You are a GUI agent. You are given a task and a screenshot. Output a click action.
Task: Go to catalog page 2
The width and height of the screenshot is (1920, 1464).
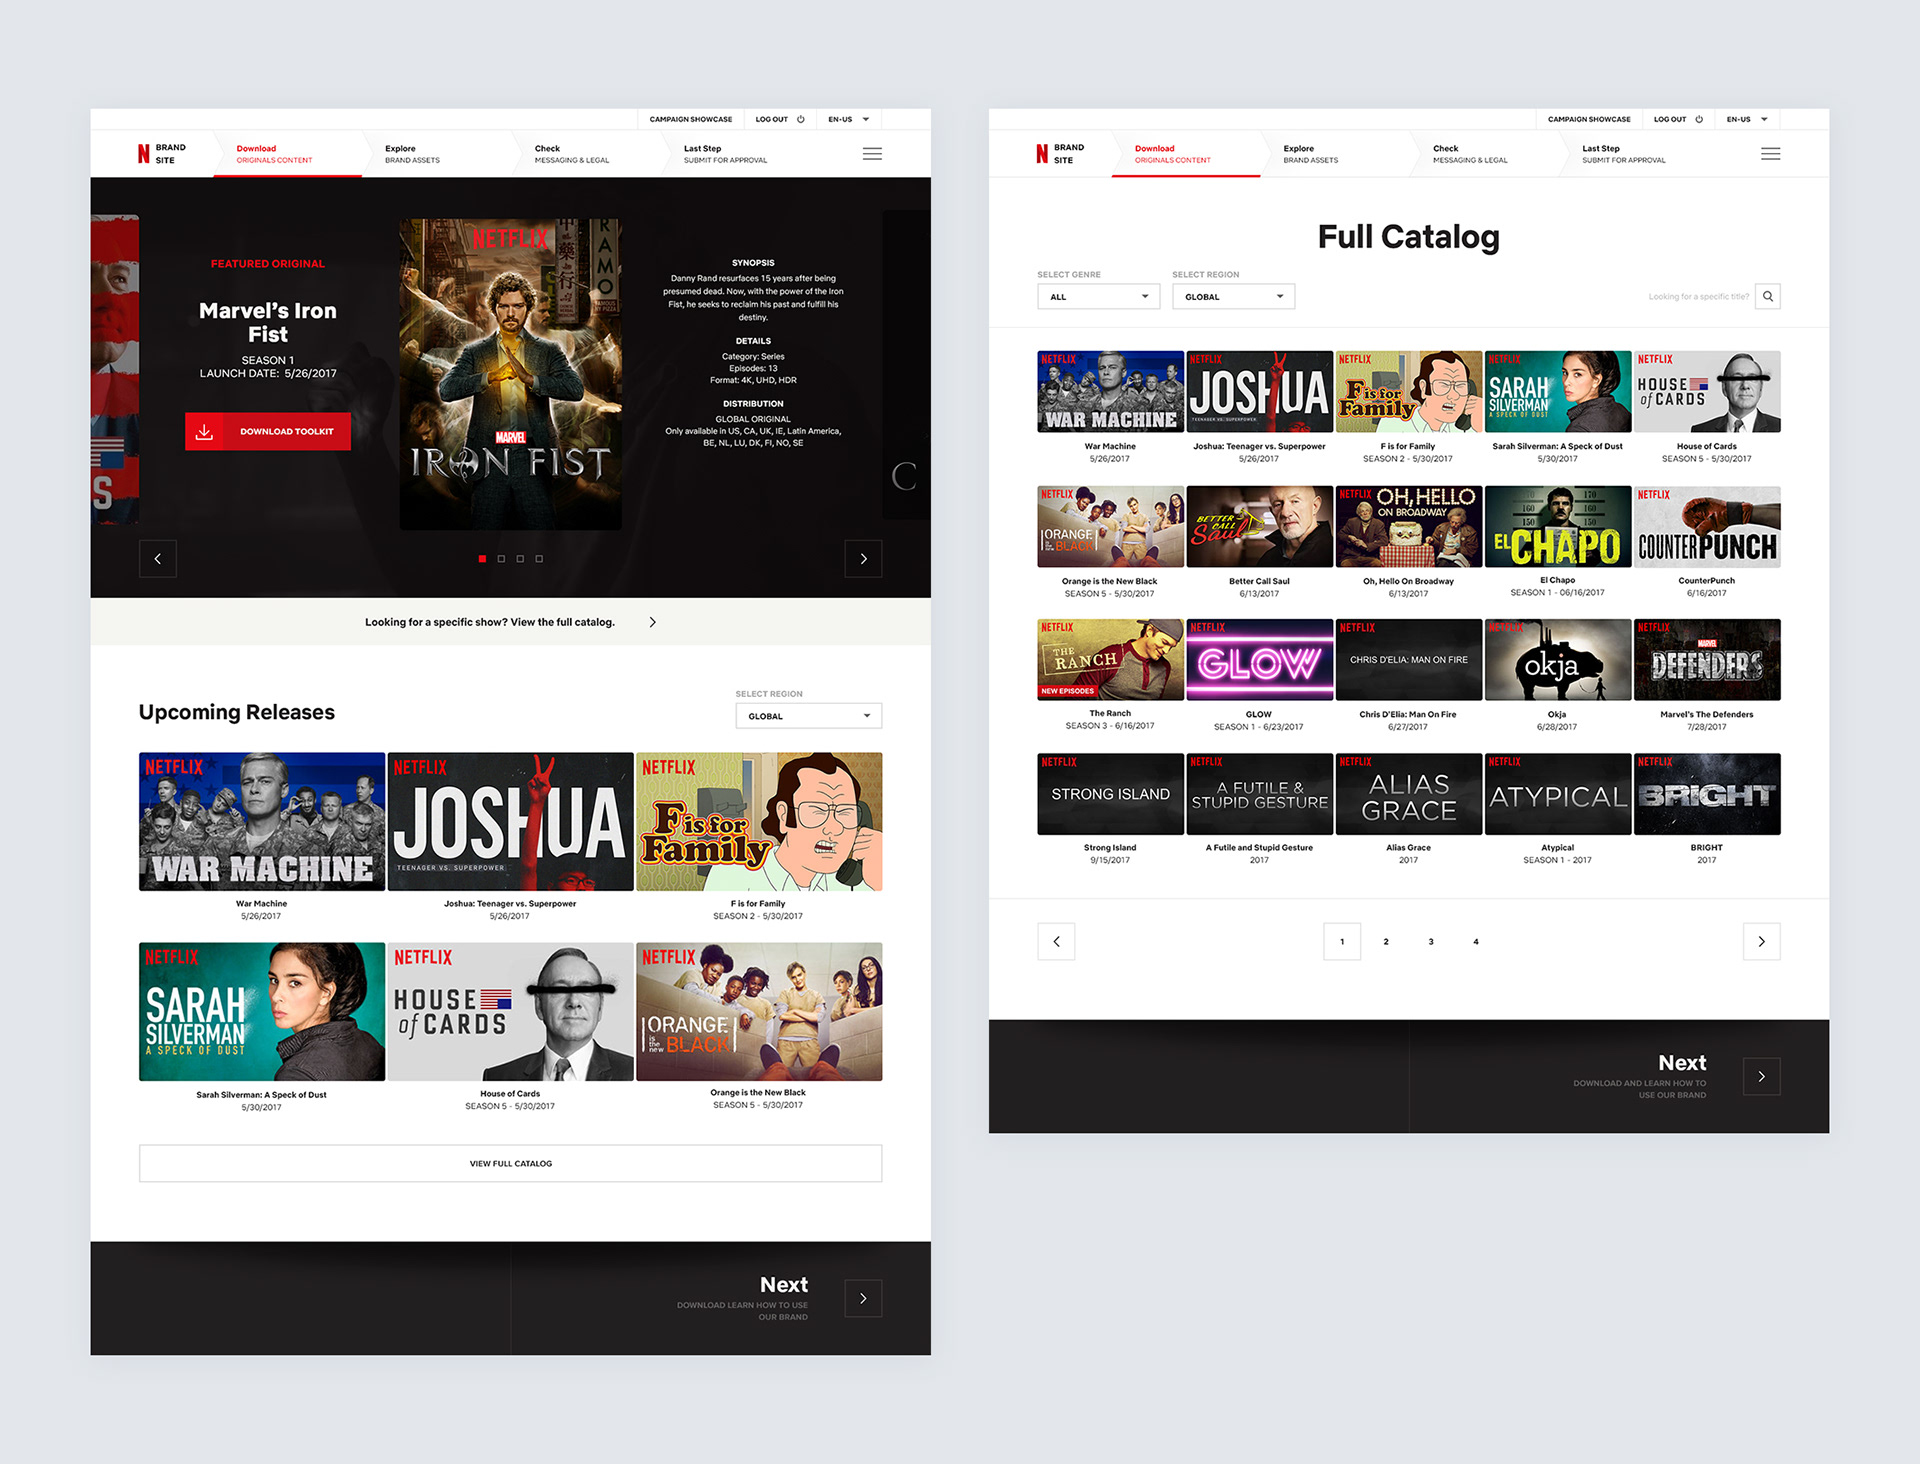tap(1386, 941)
